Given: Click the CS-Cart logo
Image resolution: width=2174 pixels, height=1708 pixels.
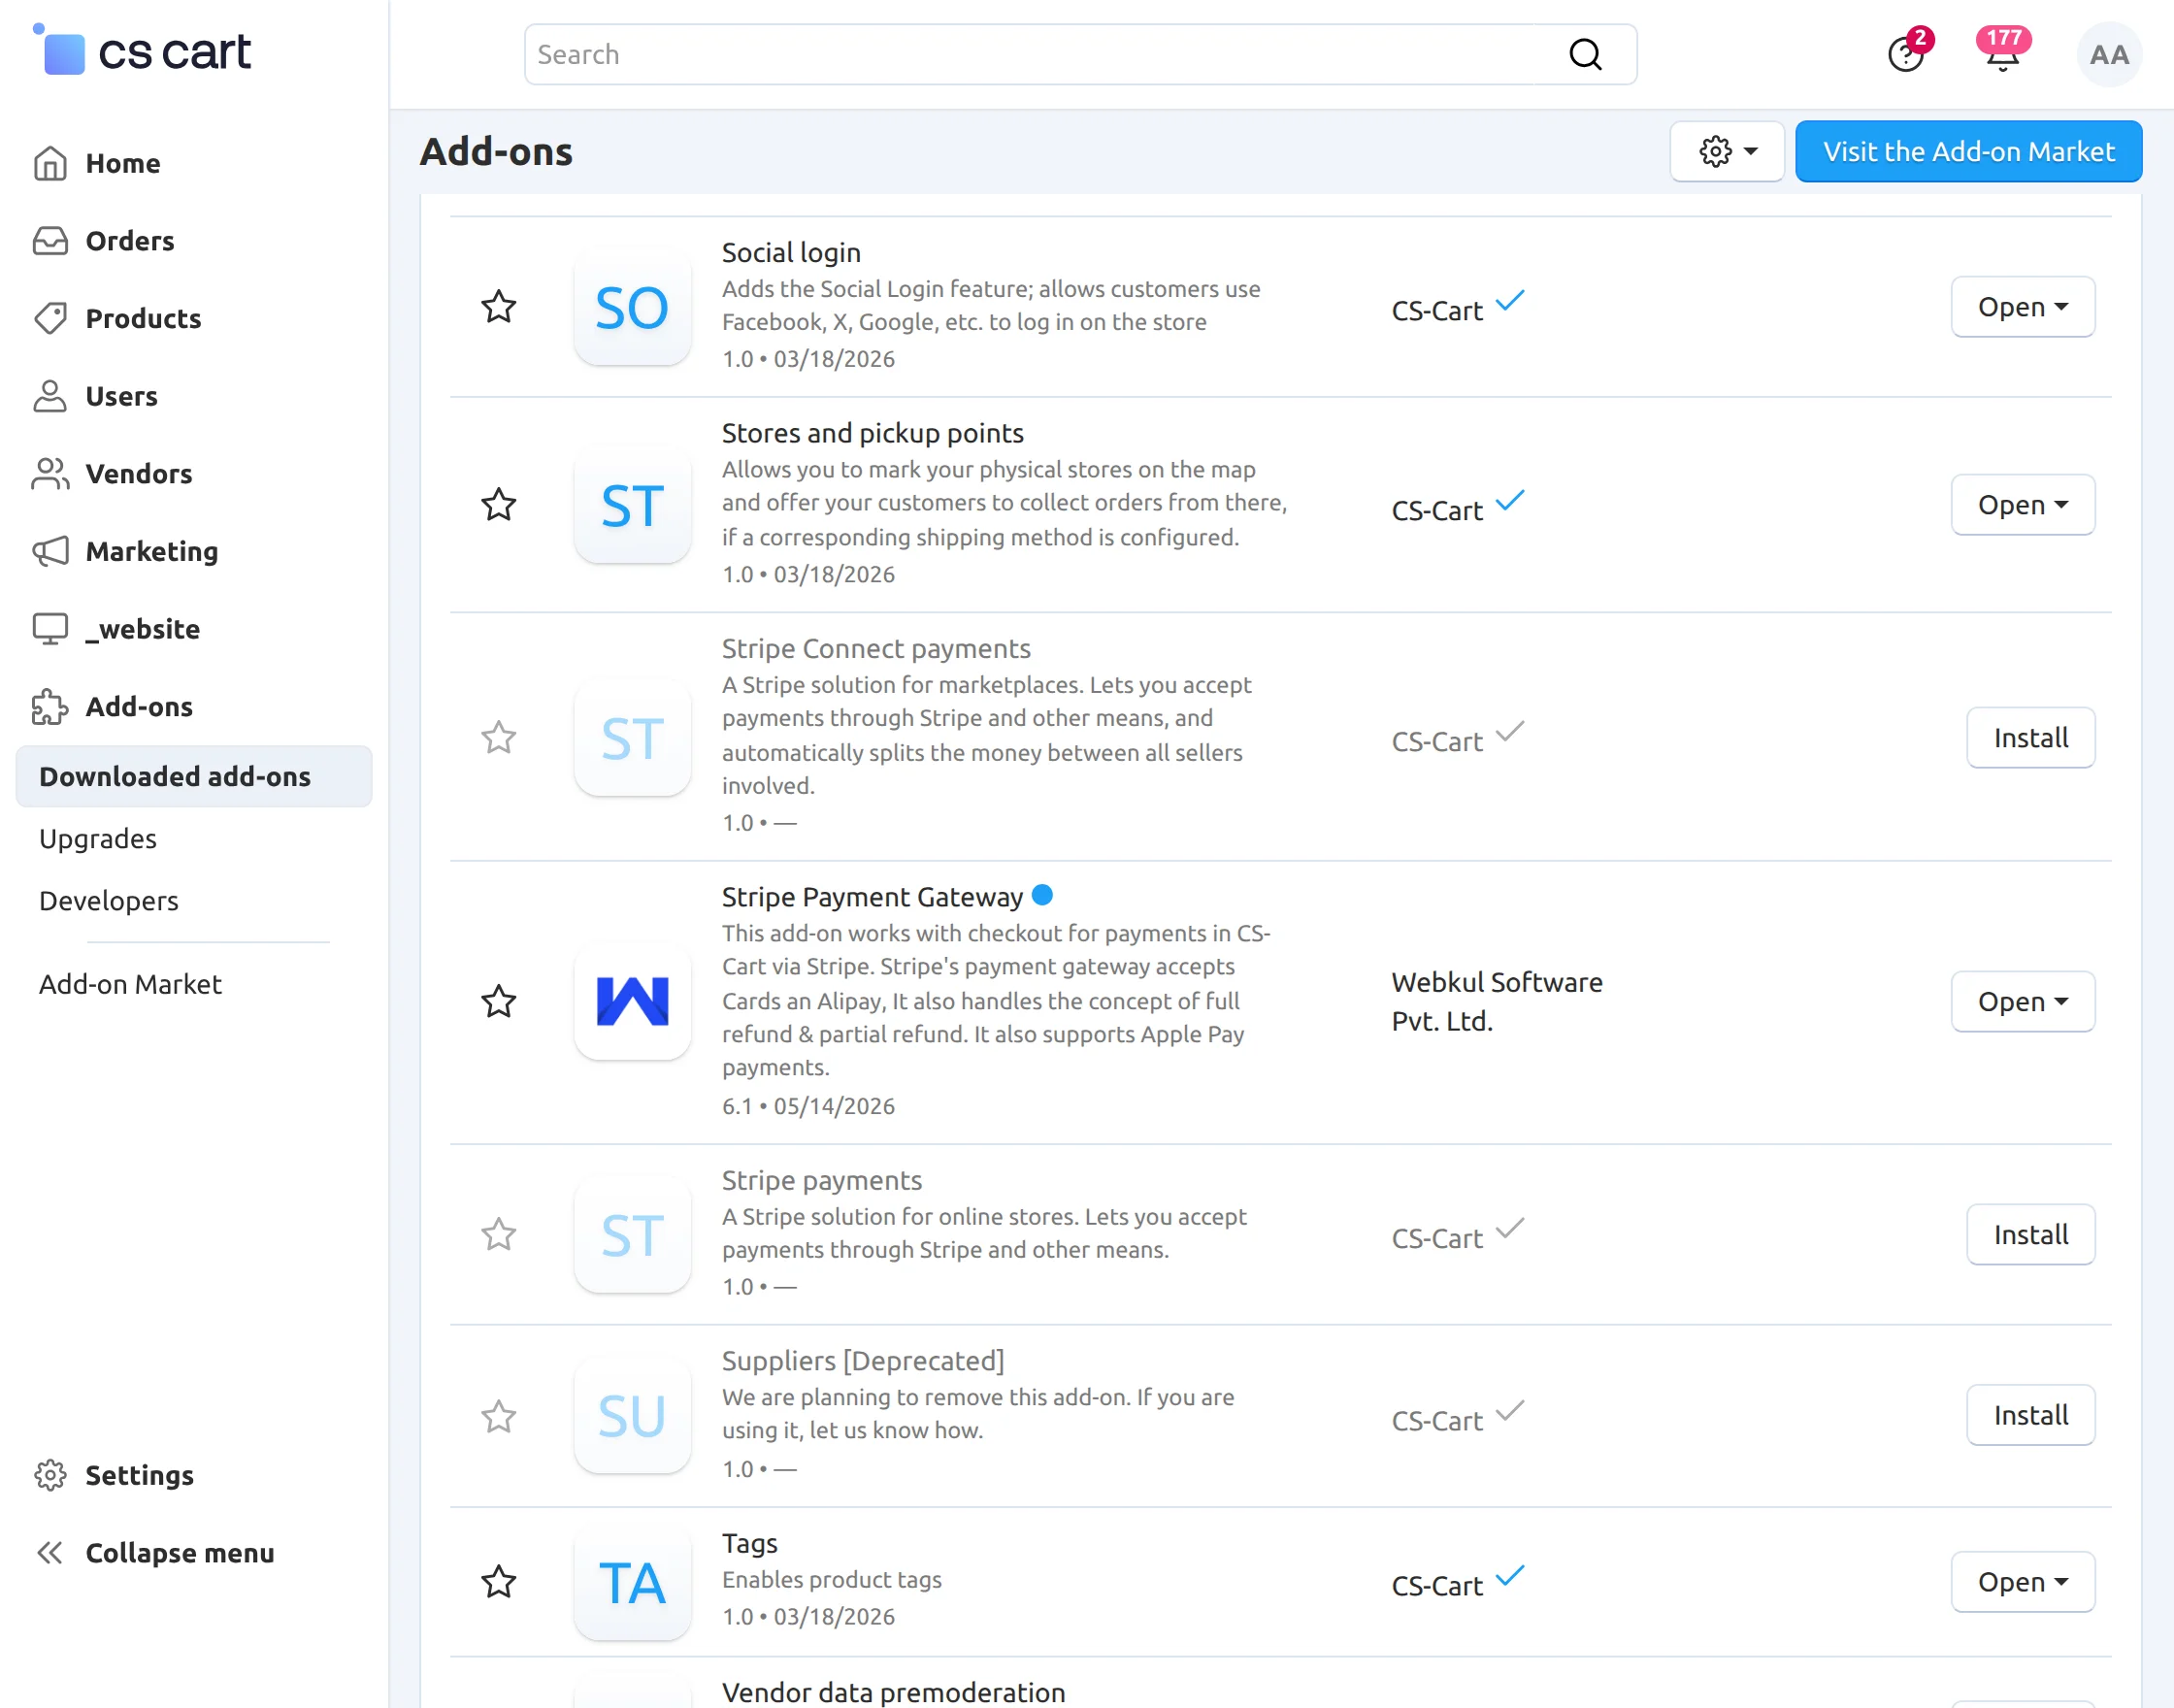Looking at the screenshot, I should (142, 50).
